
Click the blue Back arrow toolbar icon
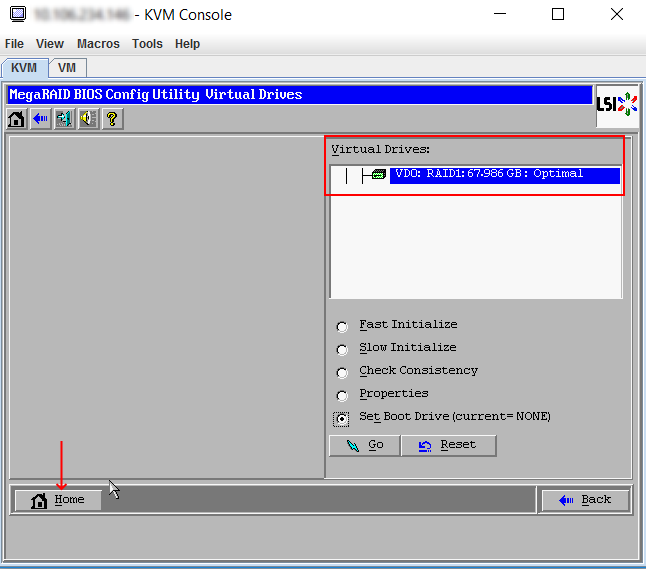(x=40, y=119)
